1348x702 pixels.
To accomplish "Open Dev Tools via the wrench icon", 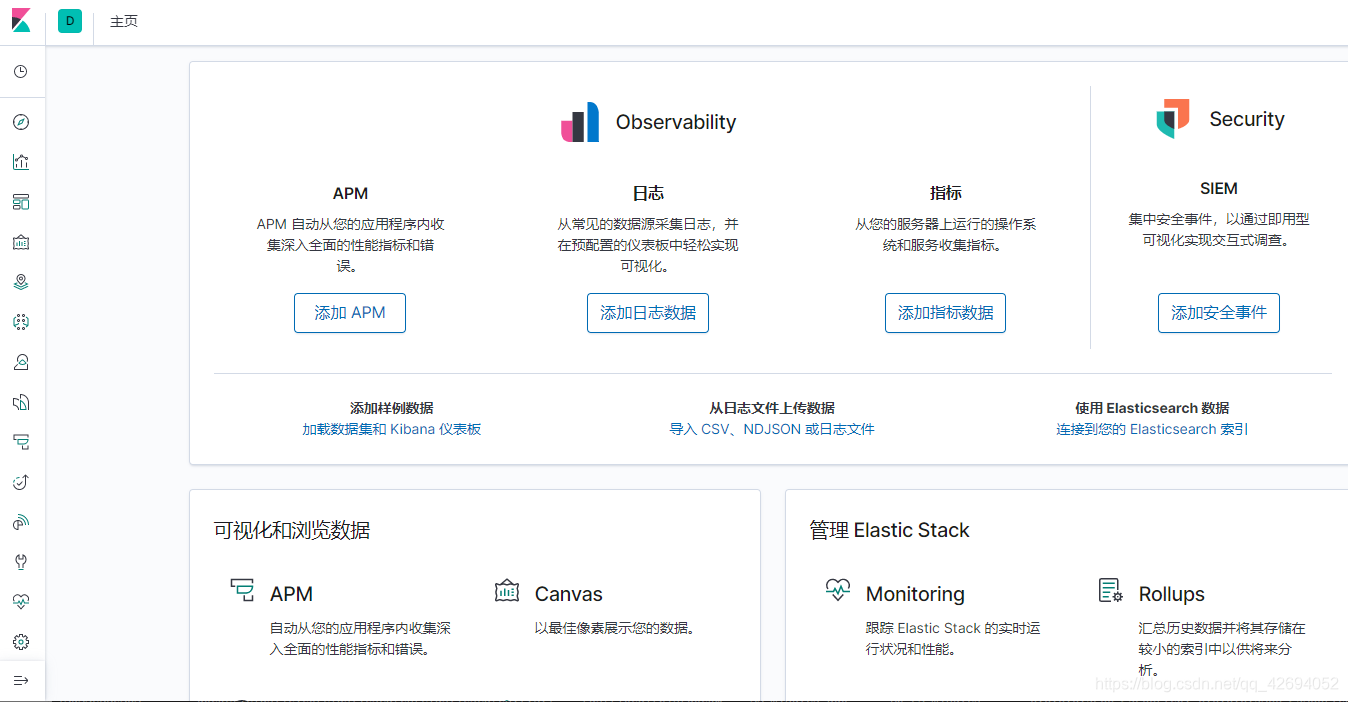I will 21,562.
